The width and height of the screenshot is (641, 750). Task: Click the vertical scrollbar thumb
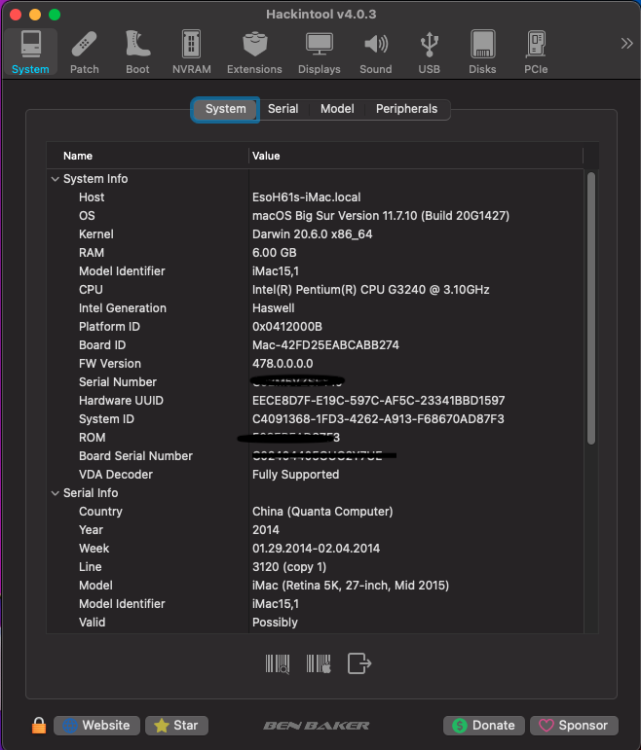[591, 308]
